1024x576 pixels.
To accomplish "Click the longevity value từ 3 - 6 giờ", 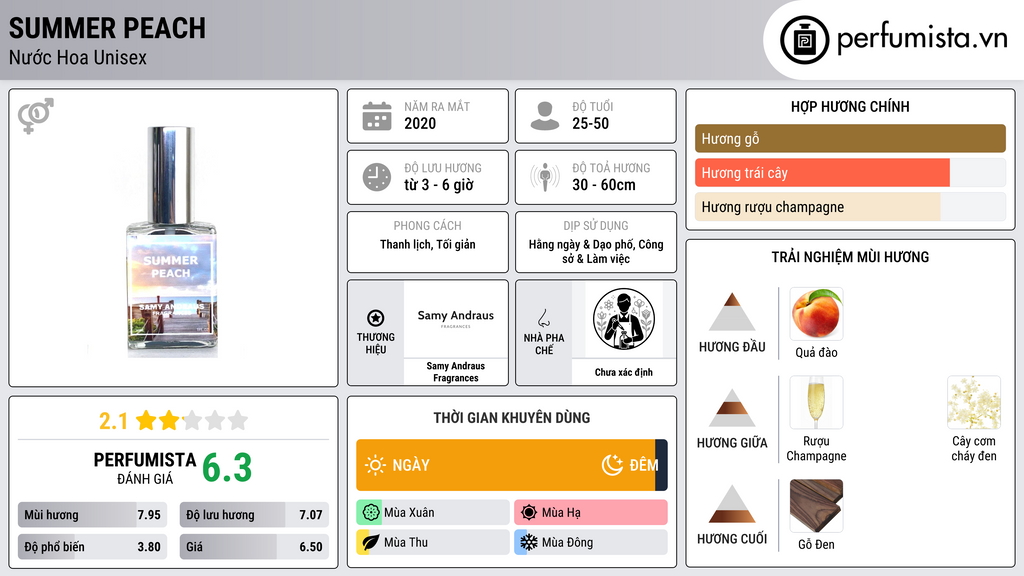I will tap(439, 185).
